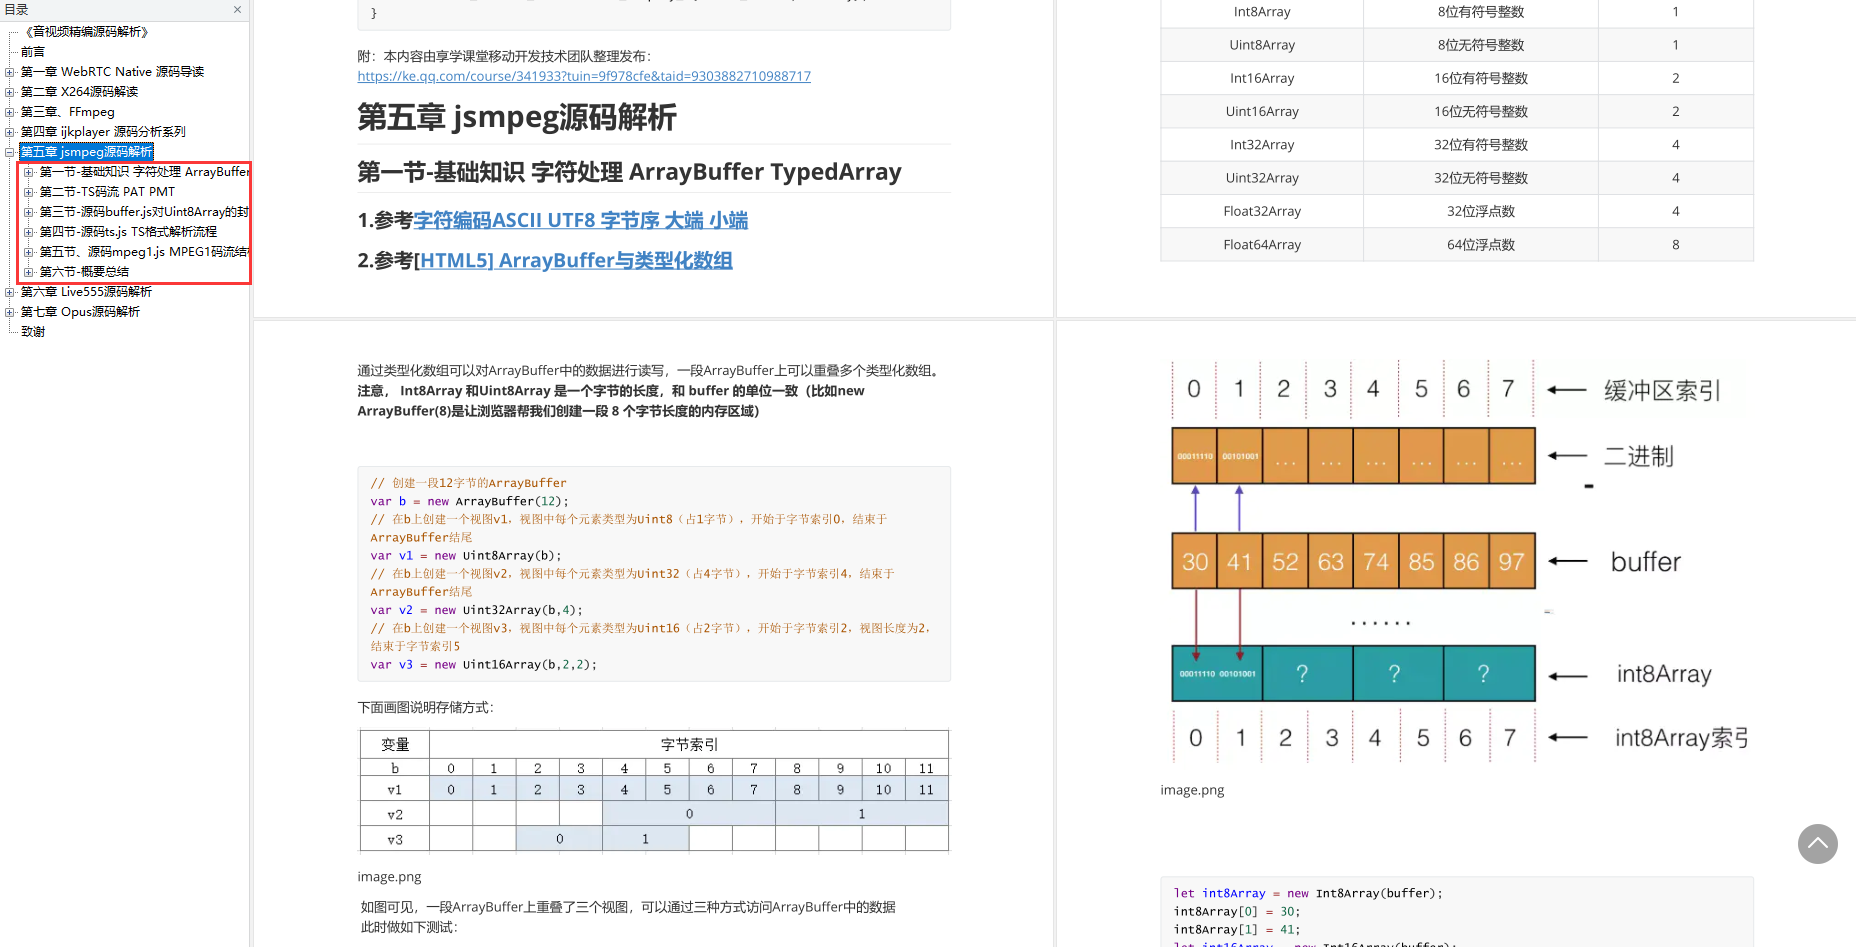Image resolution: width=1856 pixels, height=947 pixels.
Task: Click the 变量 table header cell
Action: [x=395, y=744]
